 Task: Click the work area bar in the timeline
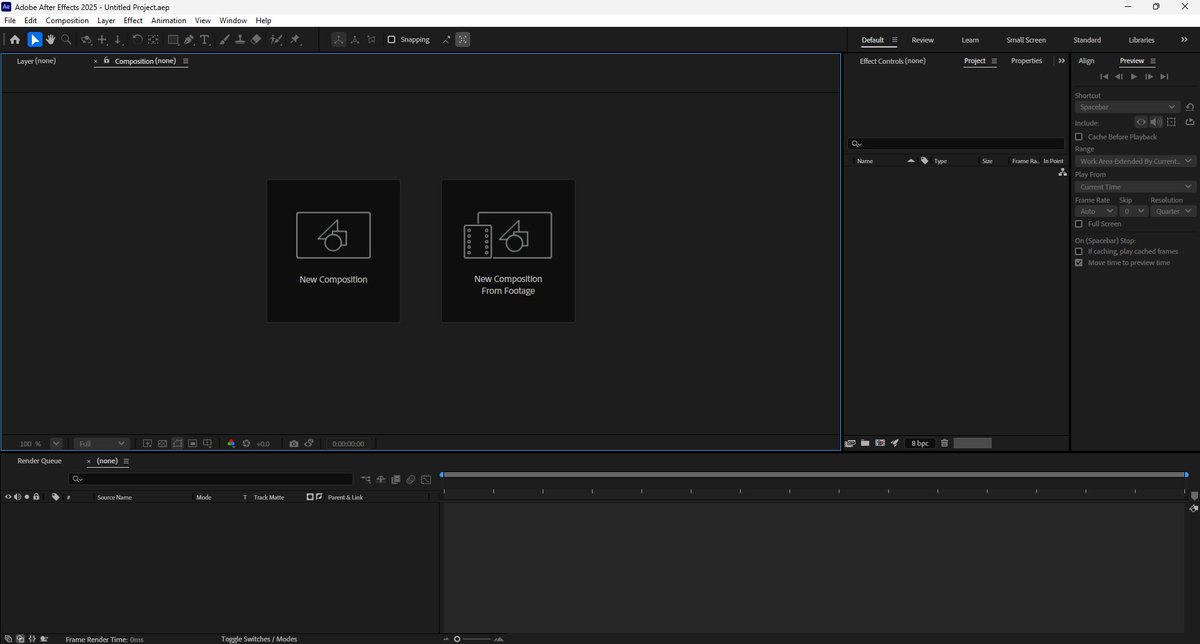[x=814, y=474]
